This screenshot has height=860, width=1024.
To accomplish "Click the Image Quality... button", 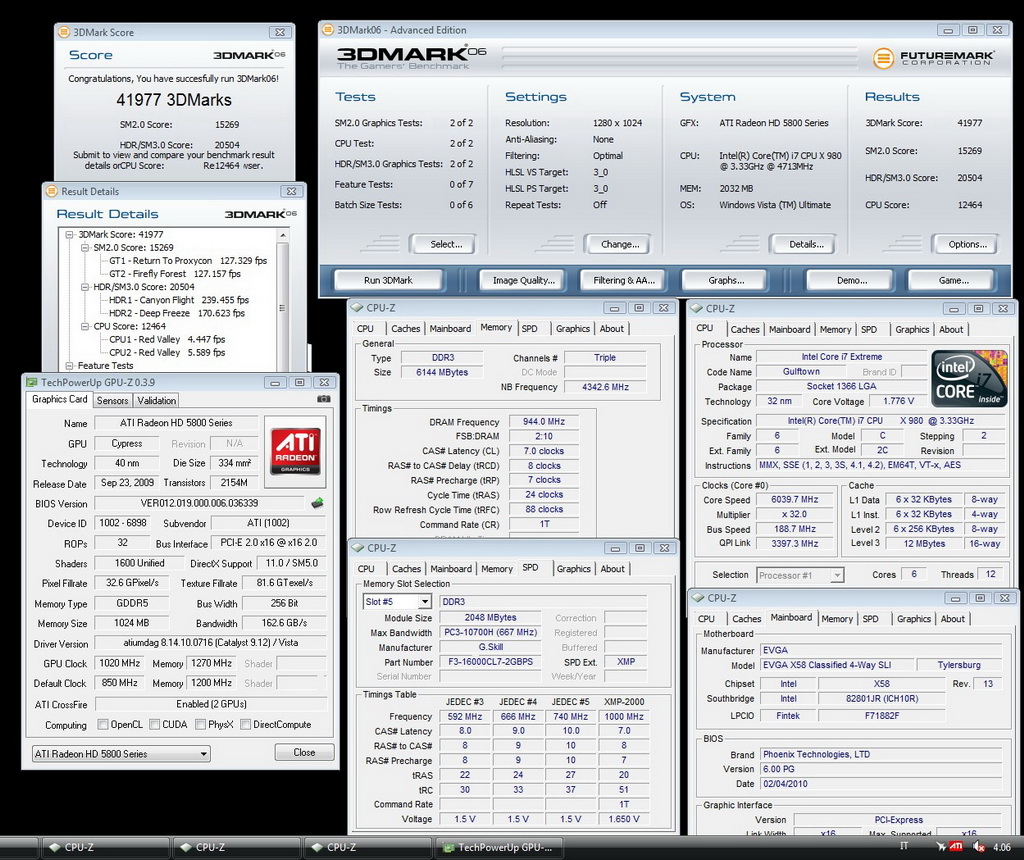I will pos(524,280).
